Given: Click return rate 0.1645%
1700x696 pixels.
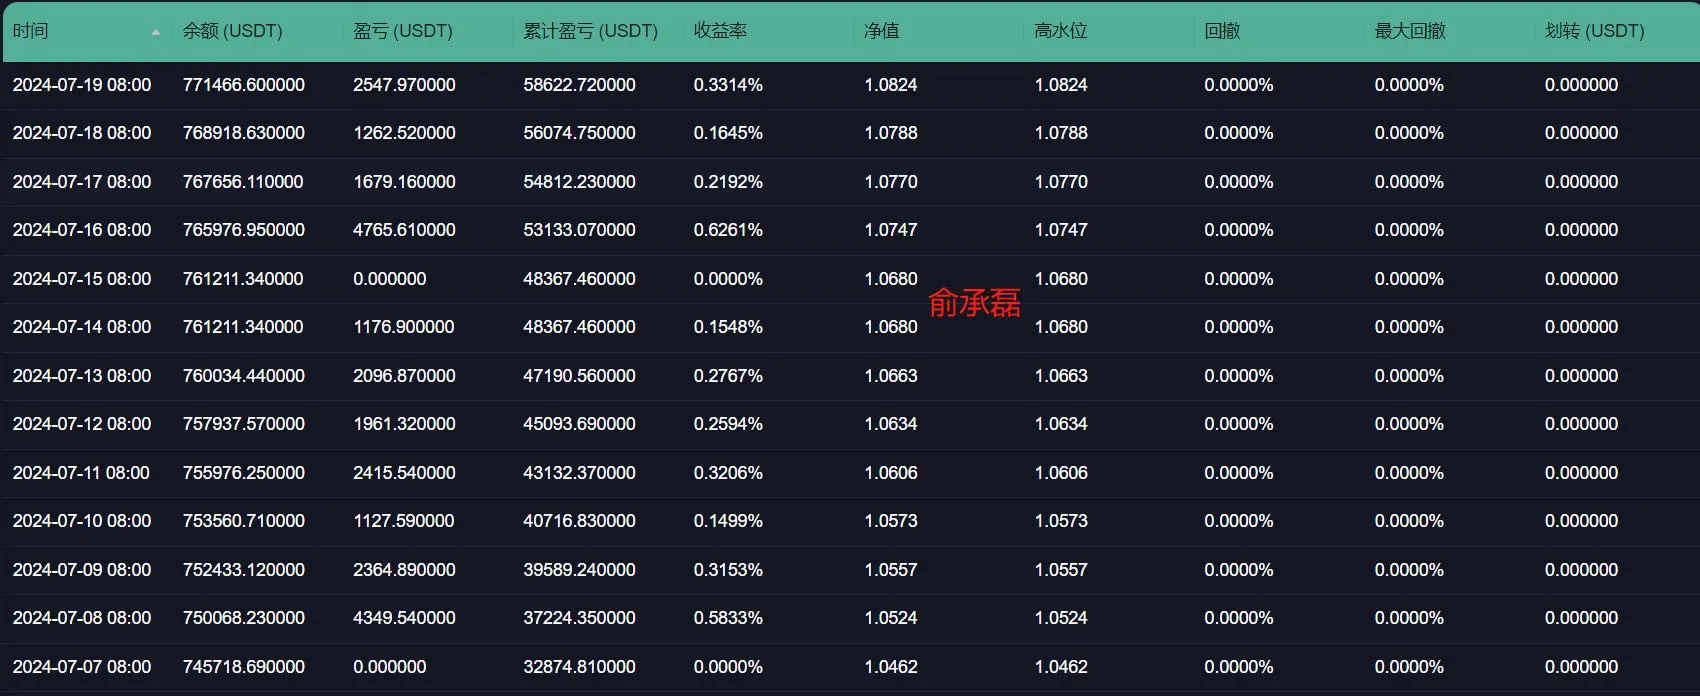Looking at the screenshot, I should point(728,133).
